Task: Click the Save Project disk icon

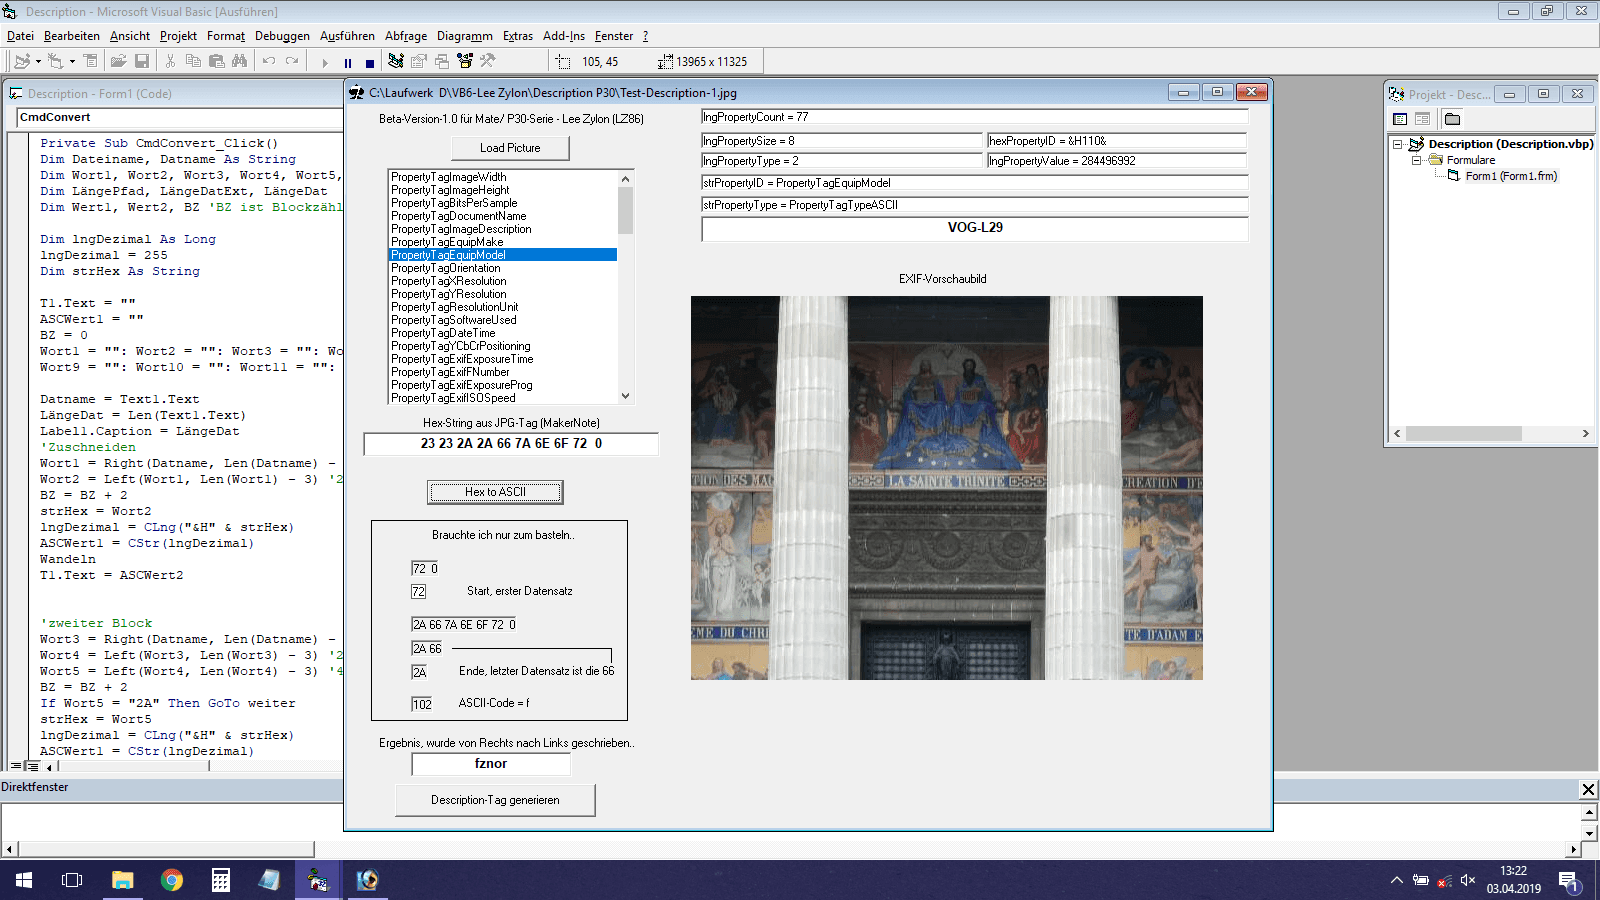Action: coord(142,61)
